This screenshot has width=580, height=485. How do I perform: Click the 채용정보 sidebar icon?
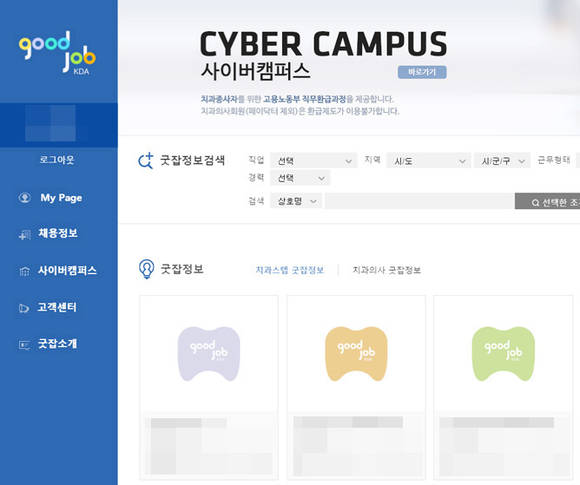pyautogui.click(x=25, y=234)
